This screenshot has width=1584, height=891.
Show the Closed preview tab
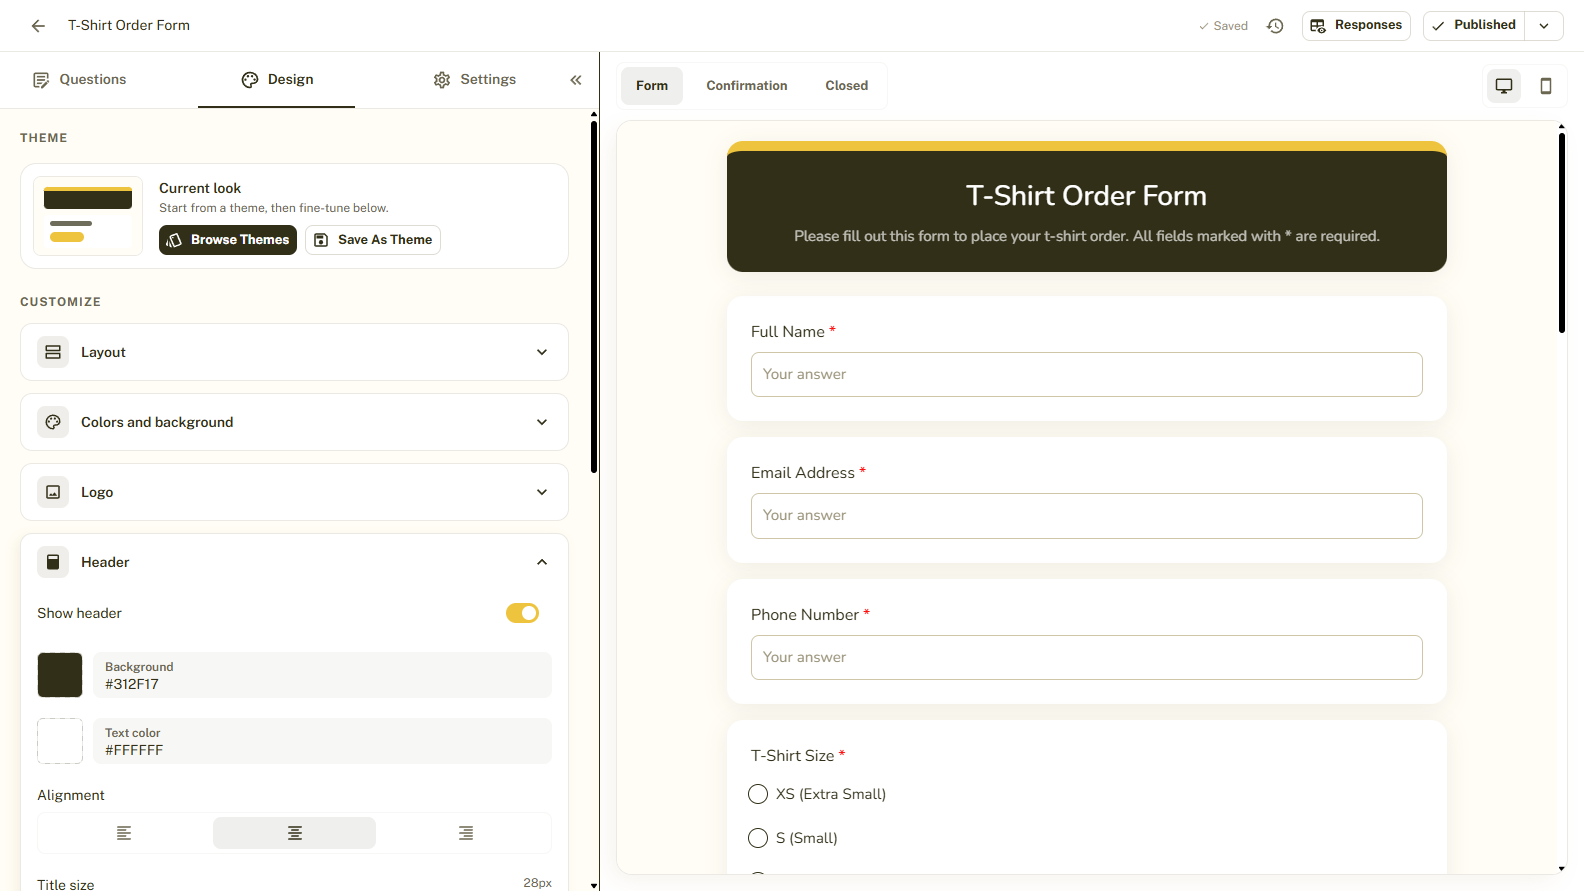coord(847,86)
